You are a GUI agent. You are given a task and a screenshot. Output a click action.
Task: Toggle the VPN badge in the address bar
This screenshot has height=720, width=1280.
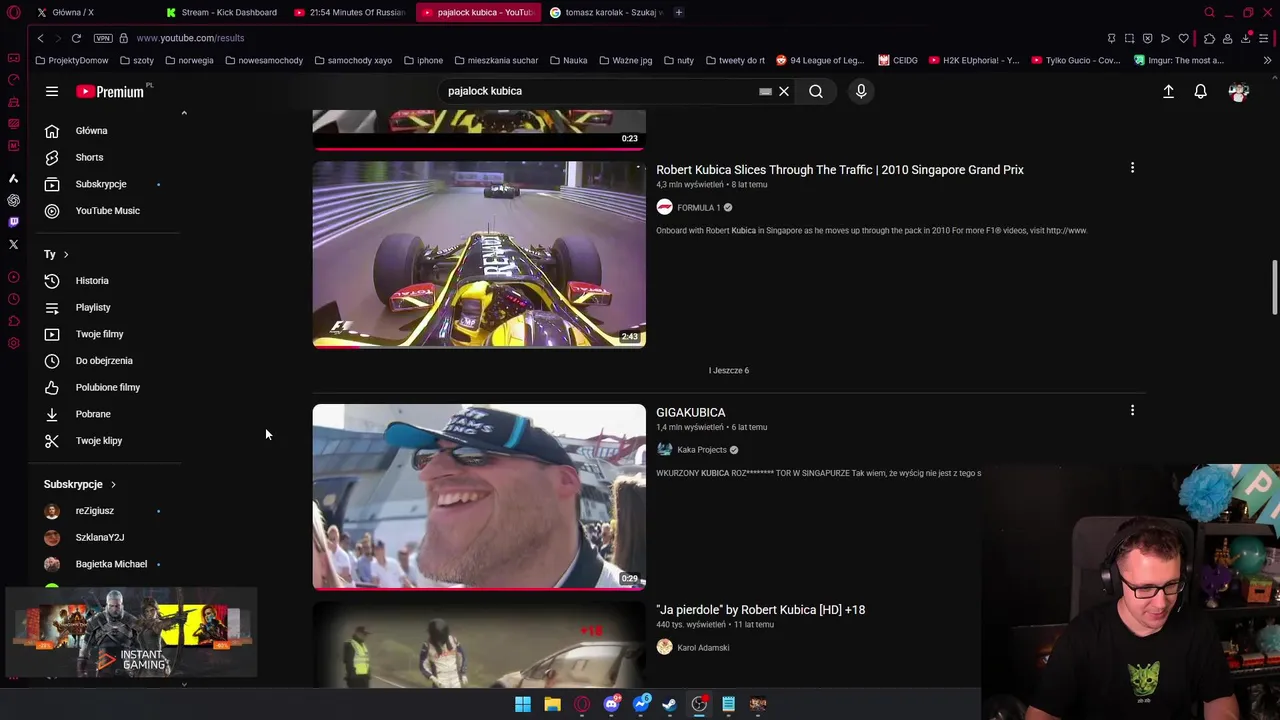tap(103, 38)
